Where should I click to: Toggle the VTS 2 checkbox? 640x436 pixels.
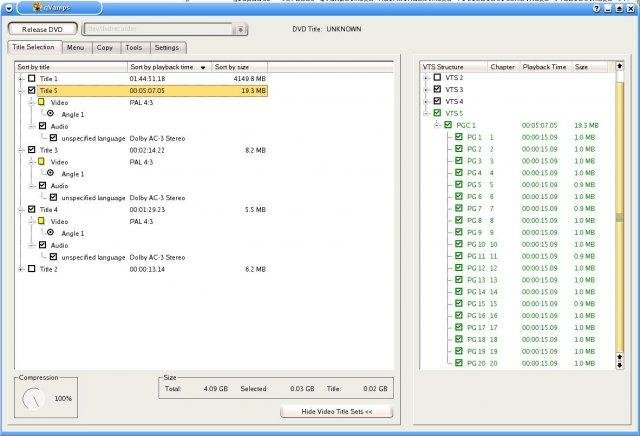point(437,77)
